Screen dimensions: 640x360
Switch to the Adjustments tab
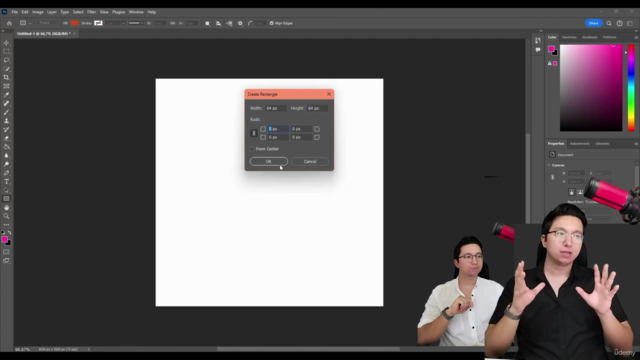point(580,144)
